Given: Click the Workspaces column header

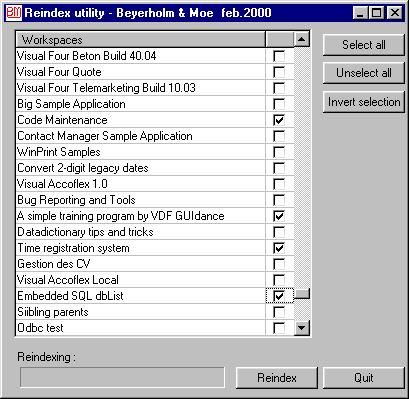Looking at the screenshot, I should click(x=141, y=40).
